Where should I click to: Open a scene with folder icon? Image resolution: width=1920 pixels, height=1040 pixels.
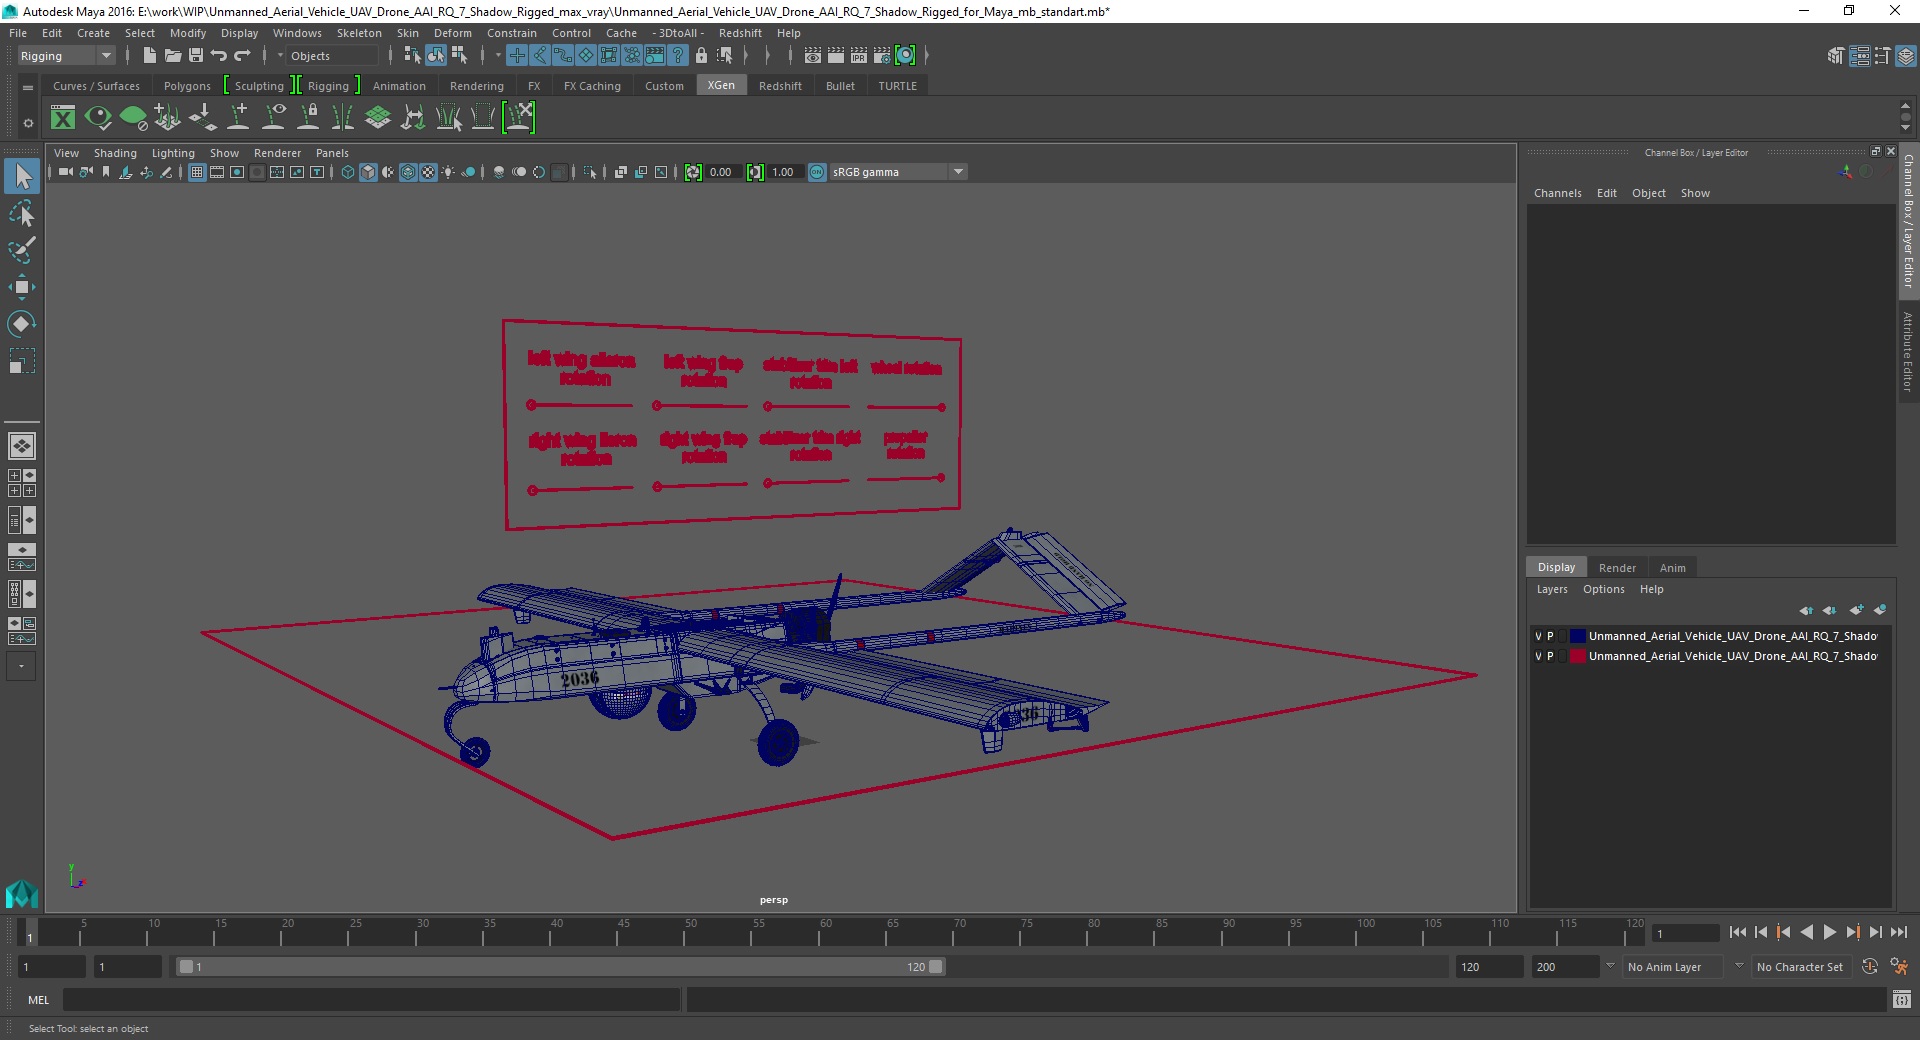pyautogui.click(x=172, y=56)
